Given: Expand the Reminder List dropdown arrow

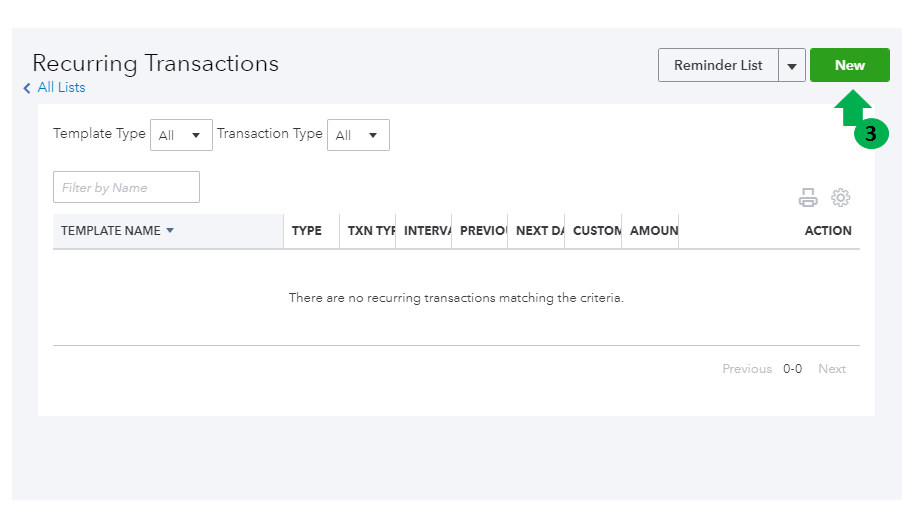Looking at the screenshot, I should tap(792, 66).
